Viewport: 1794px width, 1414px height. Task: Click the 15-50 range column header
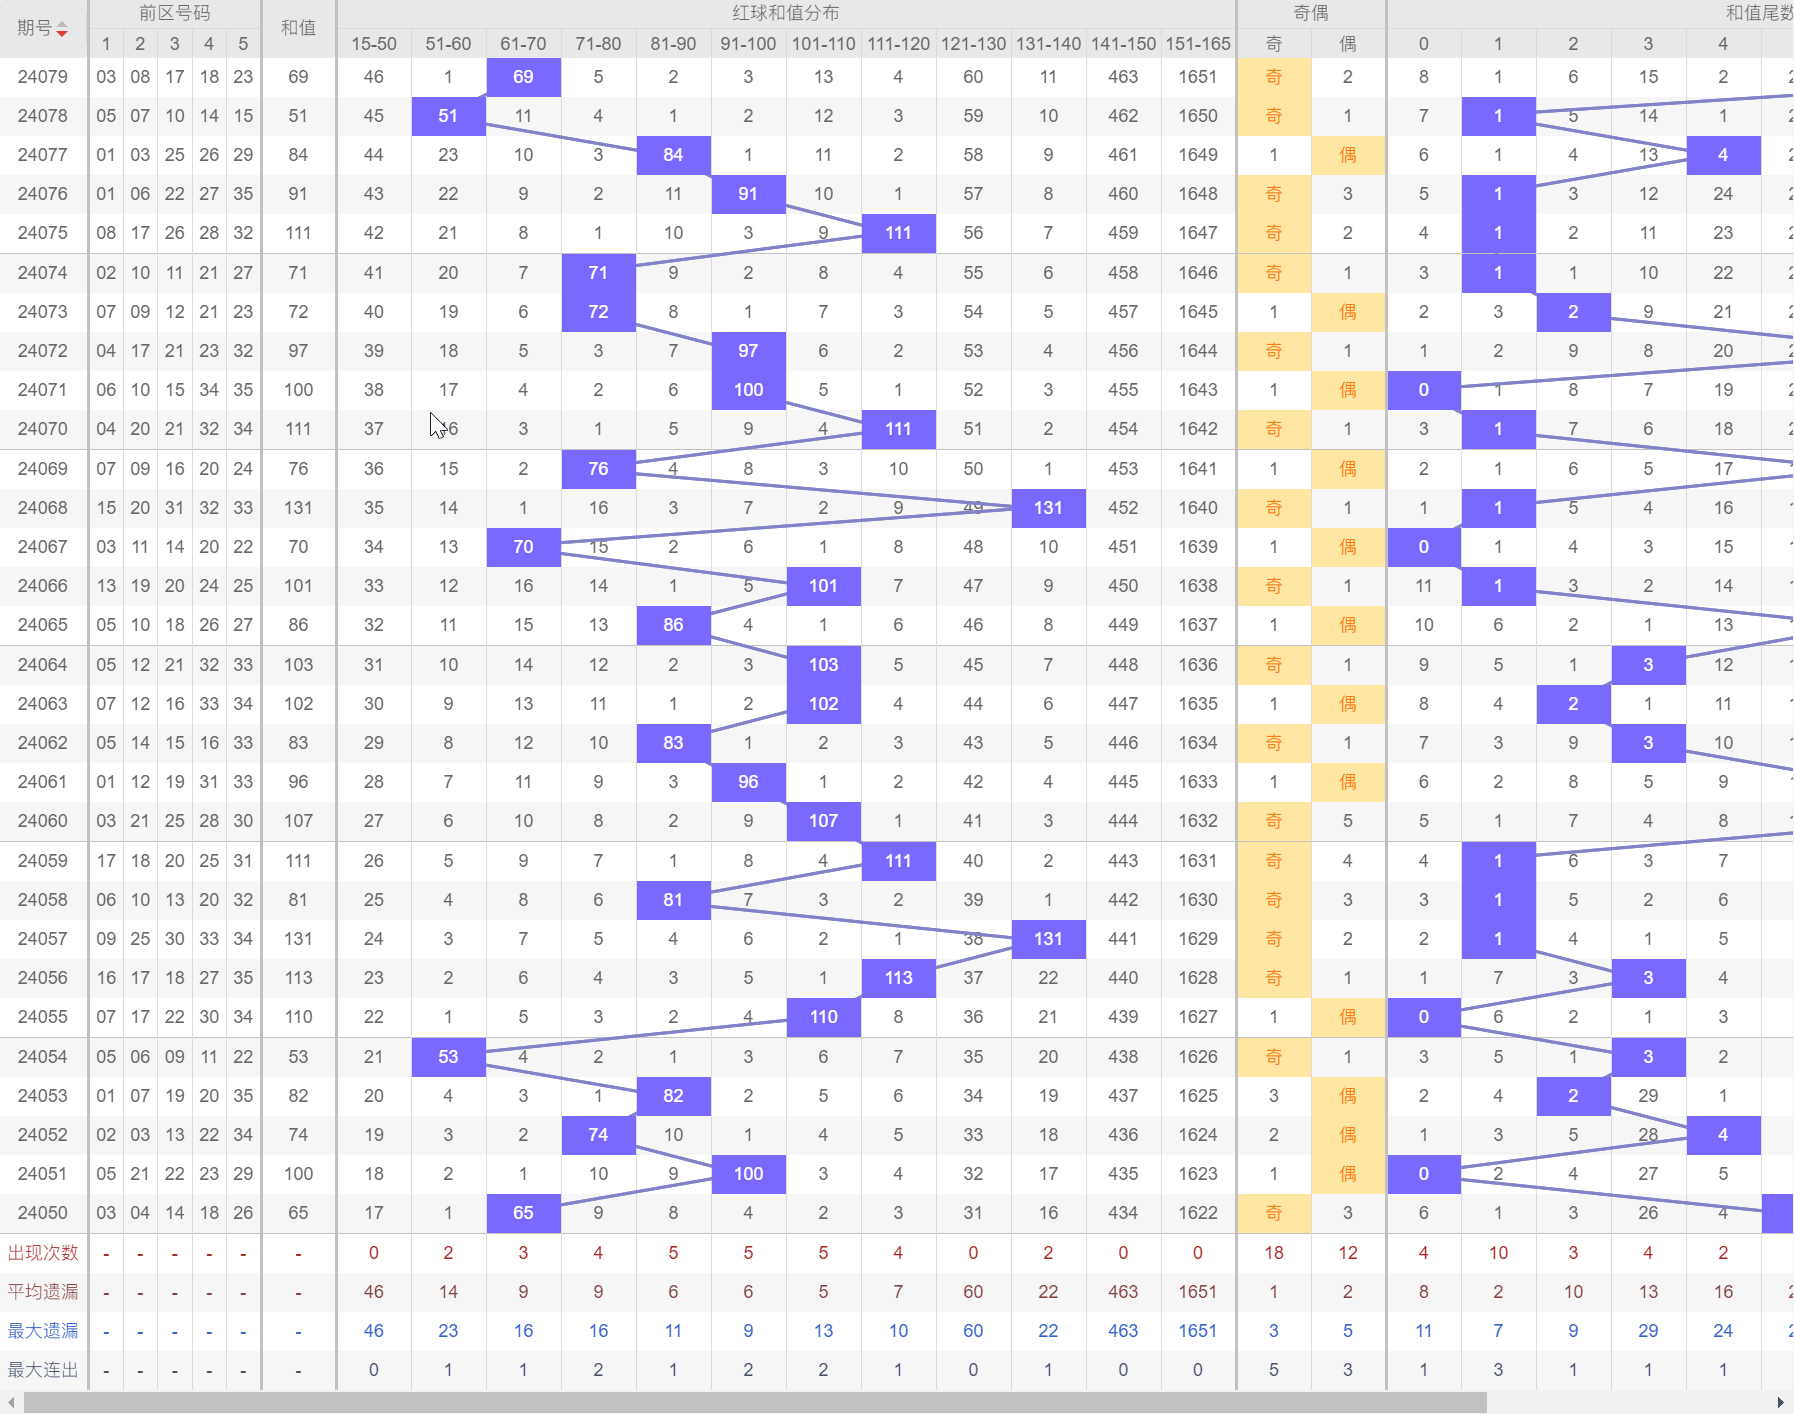click(x=374, y=44)
